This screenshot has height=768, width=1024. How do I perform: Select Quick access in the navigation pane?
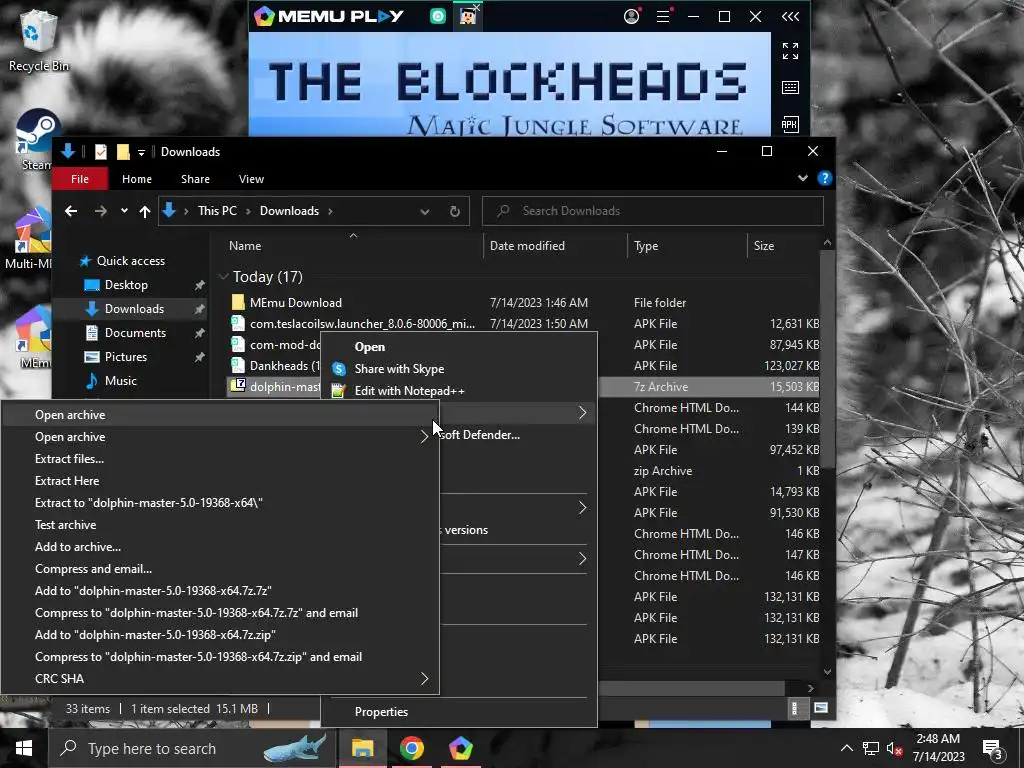[x=130, y=261]
